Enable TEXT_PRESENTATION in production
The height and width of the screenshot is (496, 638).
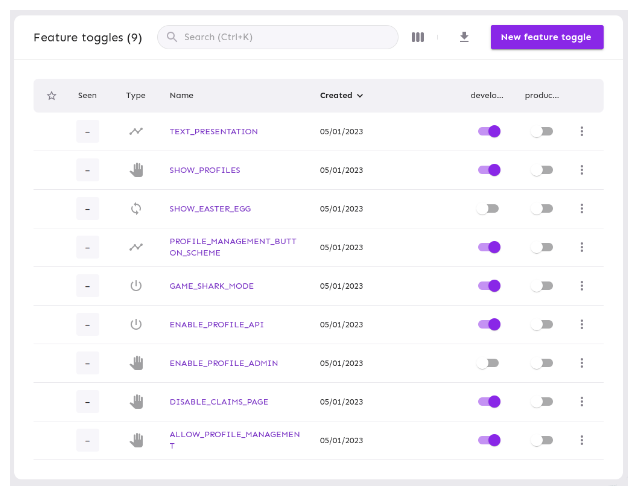(x=542, y=131)
